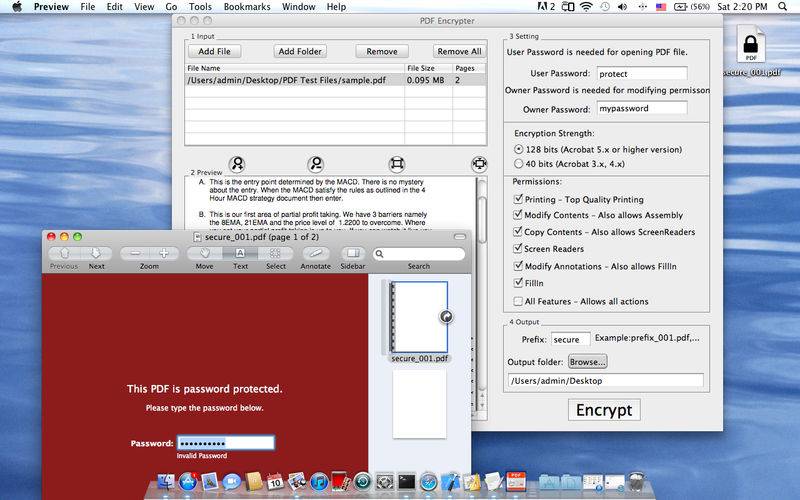The height and width of the screenshot is (500, 800).
Task: Click Browse... to choose output folder
Action: (587, 361)
